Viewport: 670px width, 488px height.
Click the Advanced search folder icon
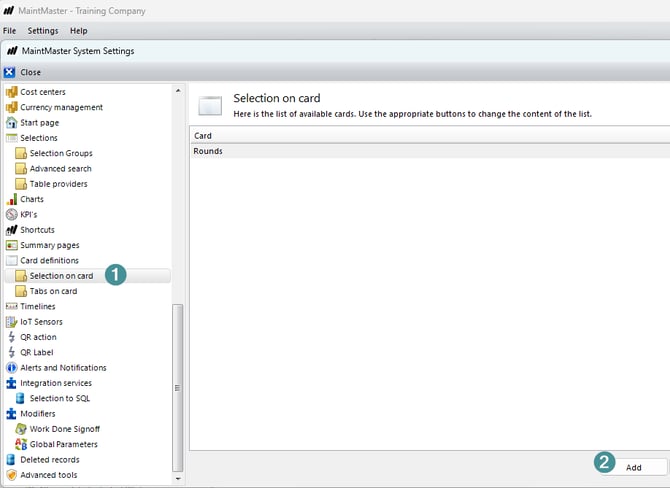(x=21, y=168)
